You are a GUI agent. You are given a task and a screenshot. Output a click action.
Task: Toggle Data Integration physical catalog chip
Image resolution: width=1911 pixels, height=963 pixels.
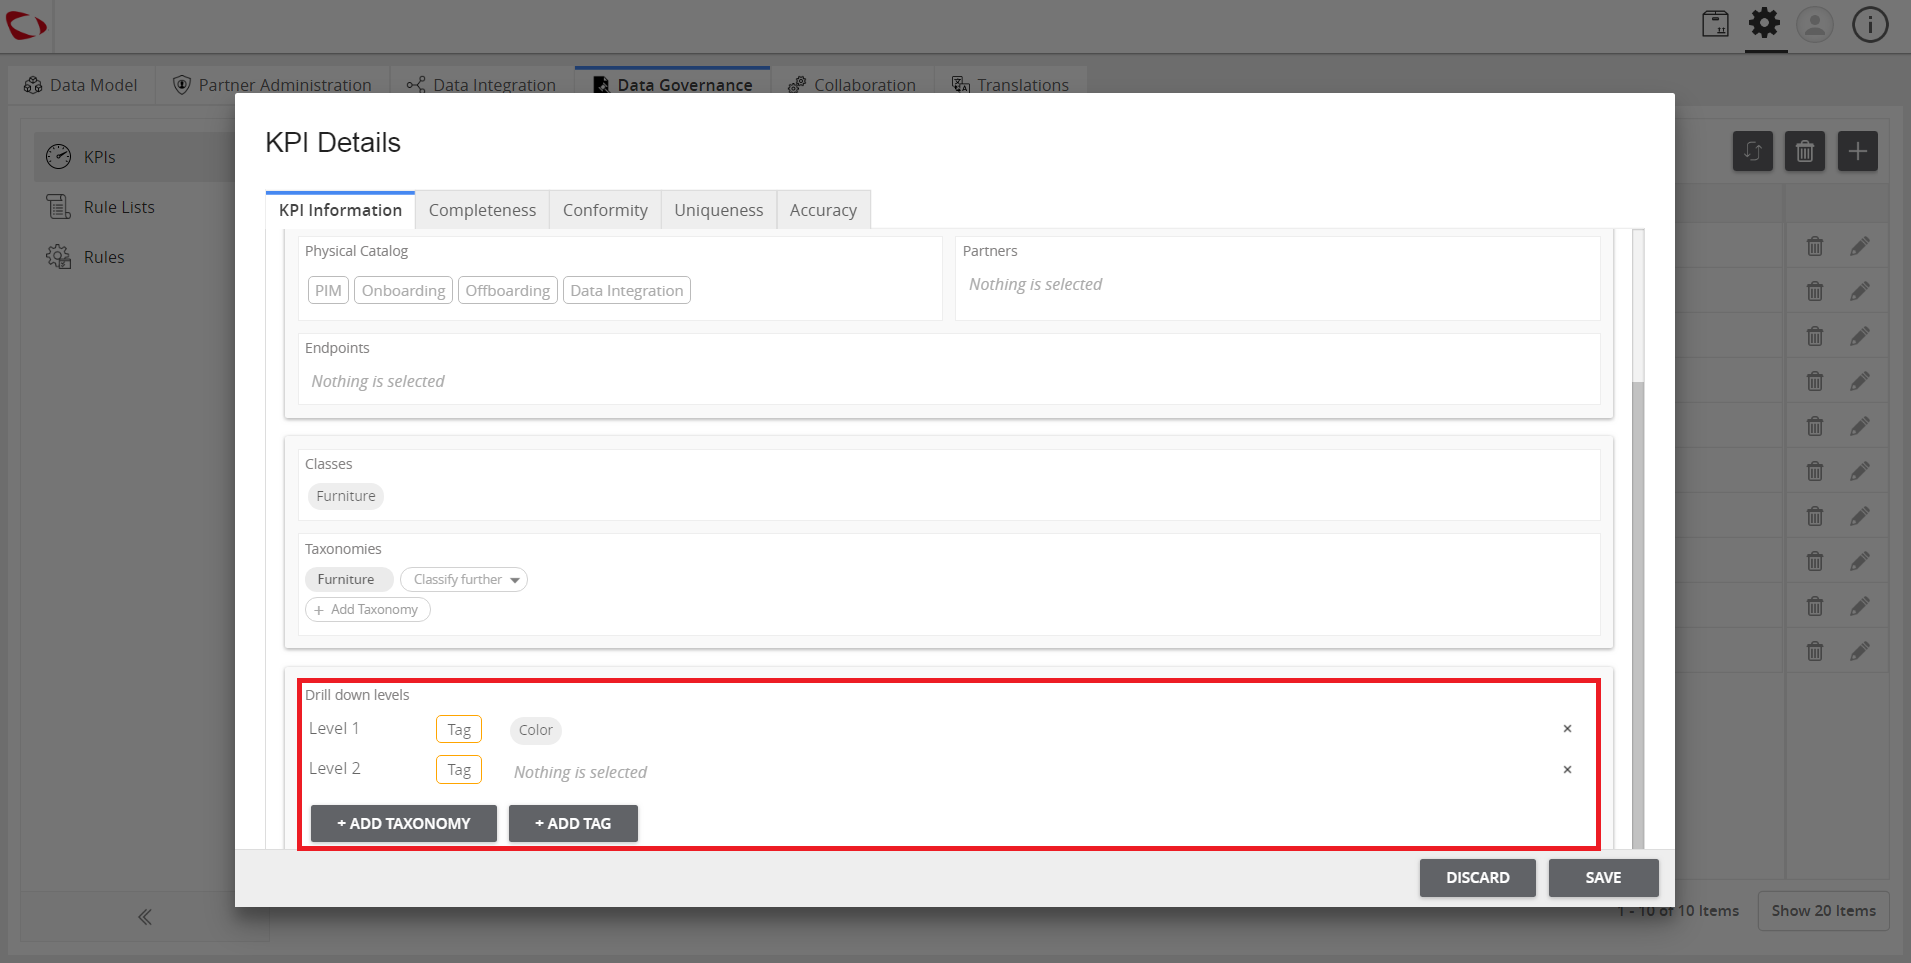(627, 291)
